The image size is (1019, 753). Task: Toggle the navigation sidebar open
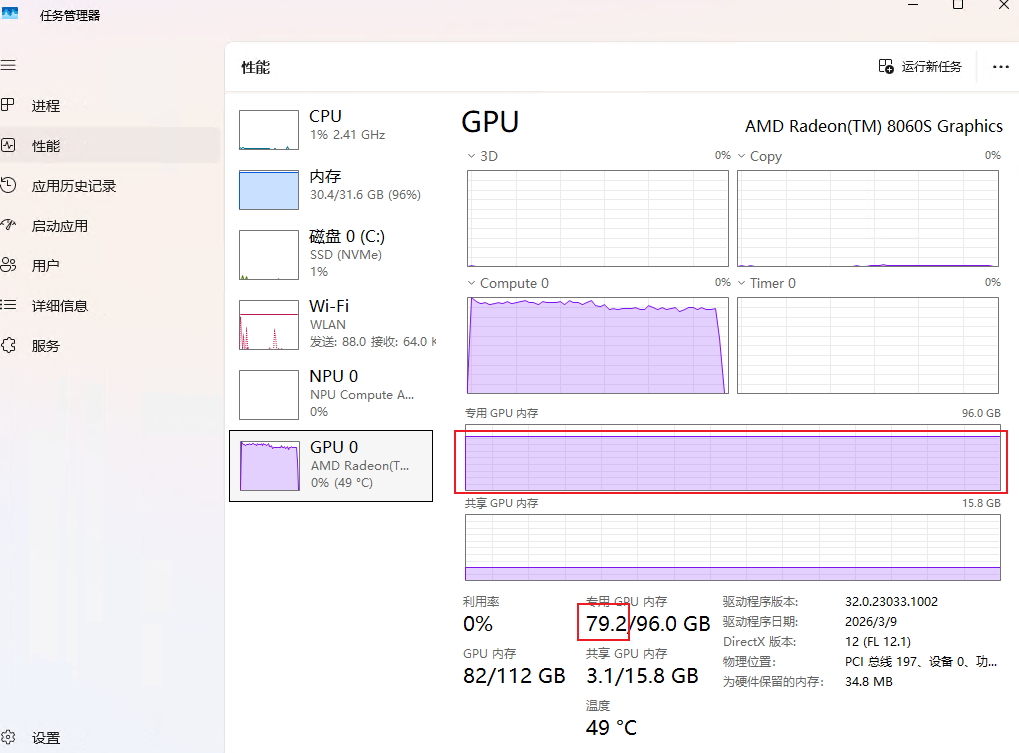click(x=9, y=65)
